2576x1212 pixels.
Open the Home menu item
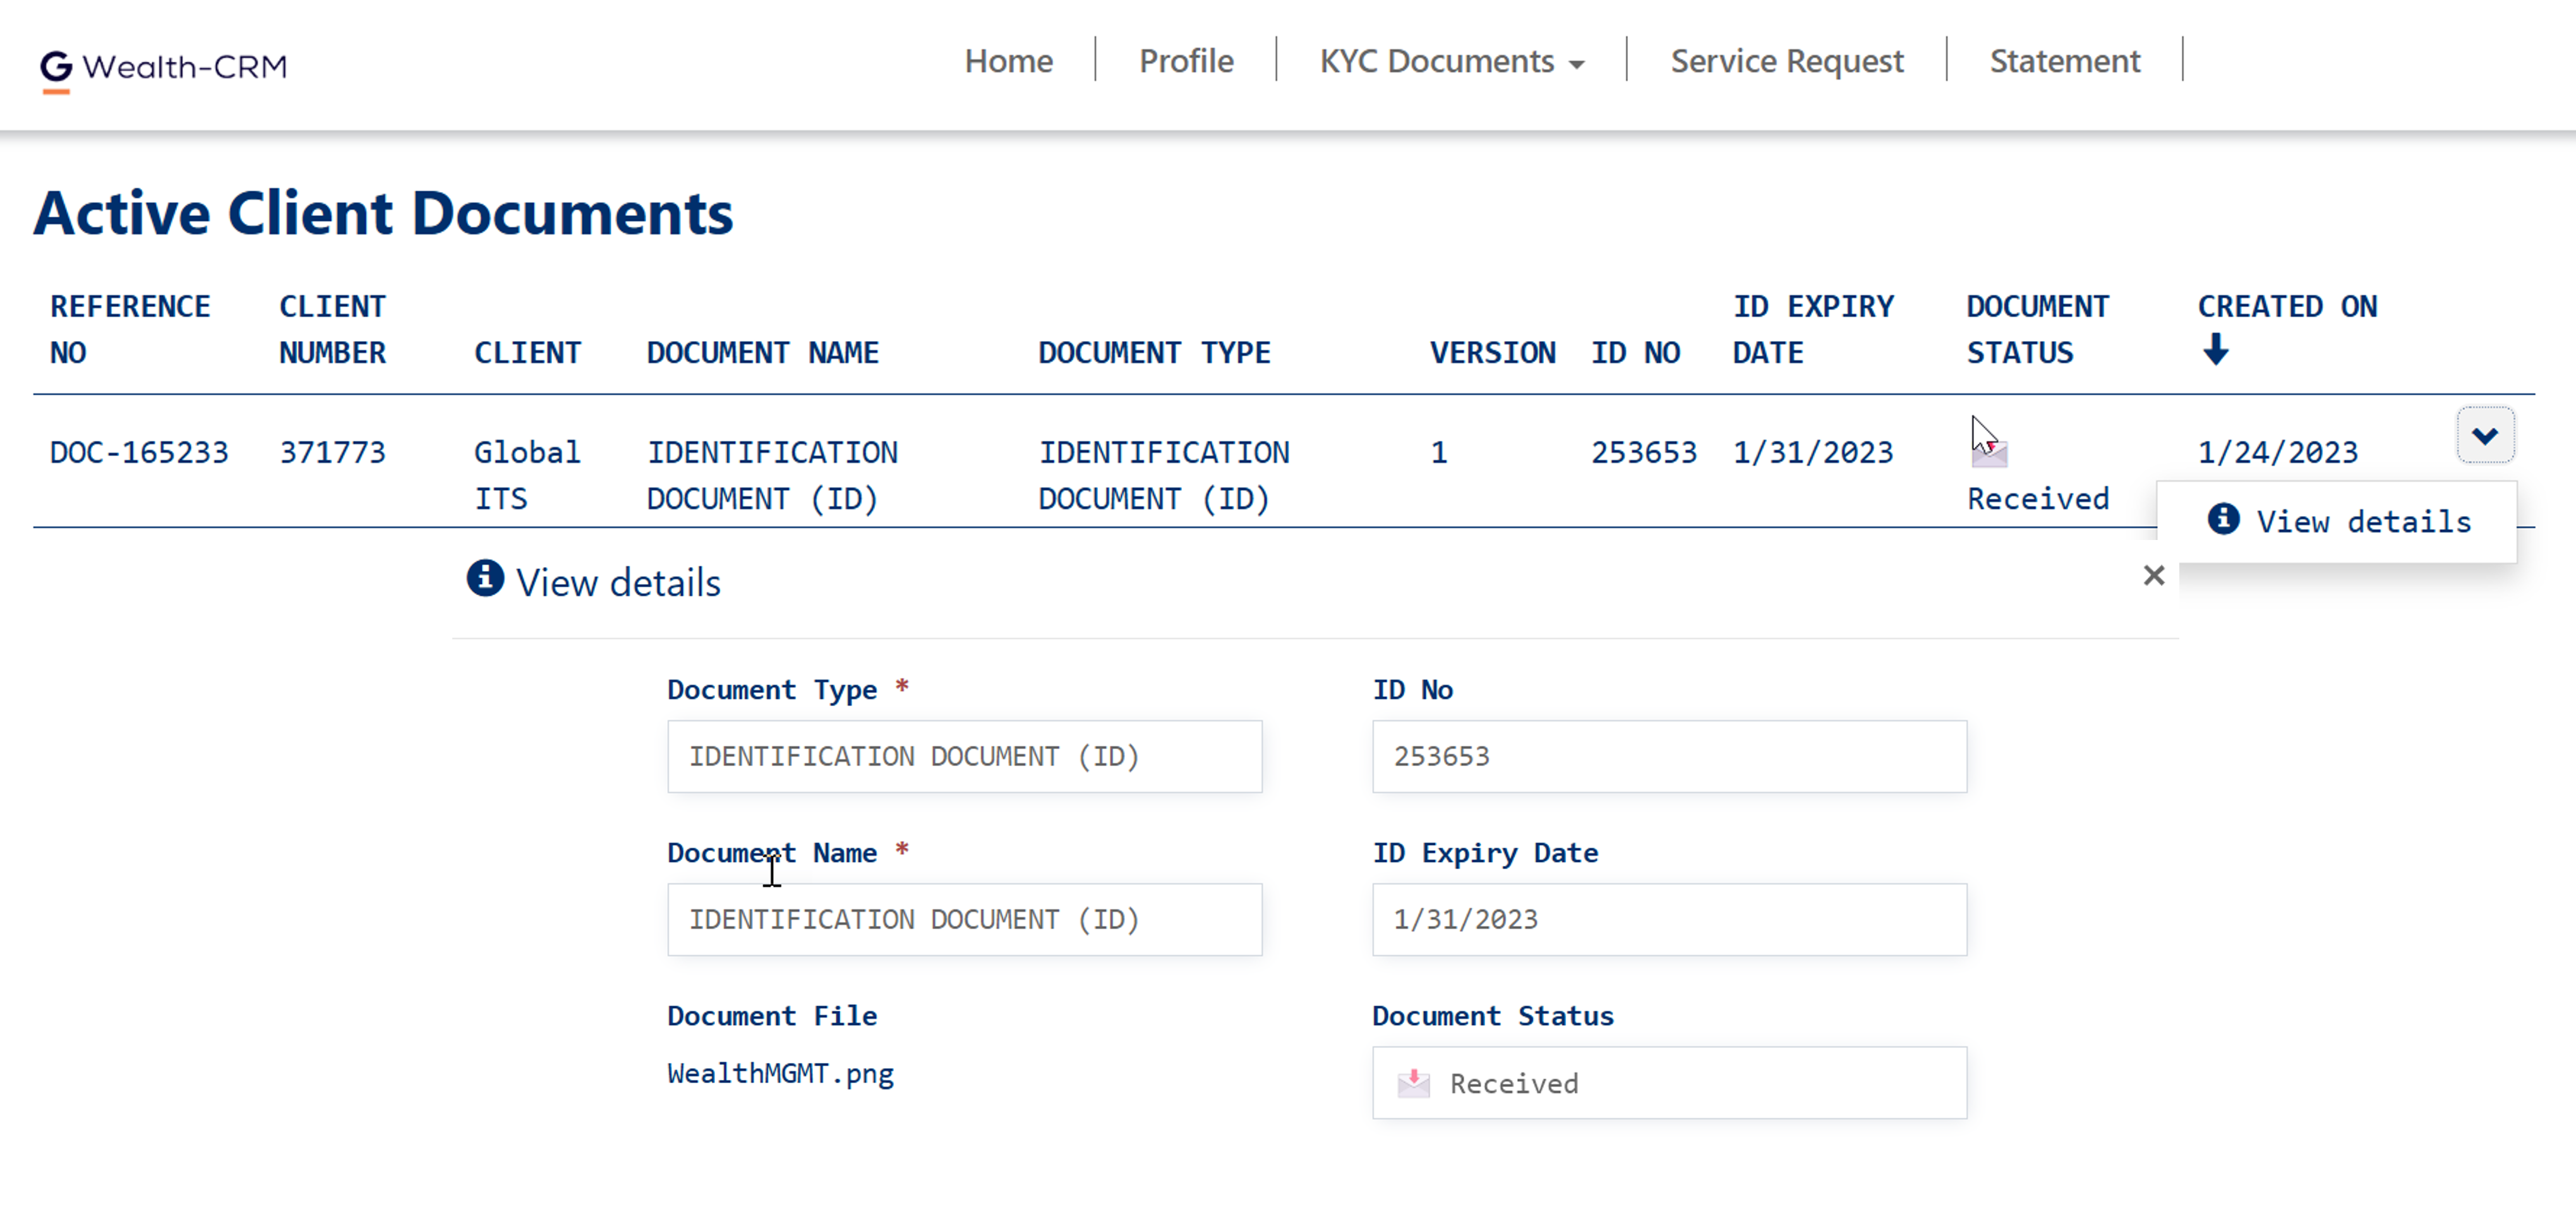tap(1008, 61)
